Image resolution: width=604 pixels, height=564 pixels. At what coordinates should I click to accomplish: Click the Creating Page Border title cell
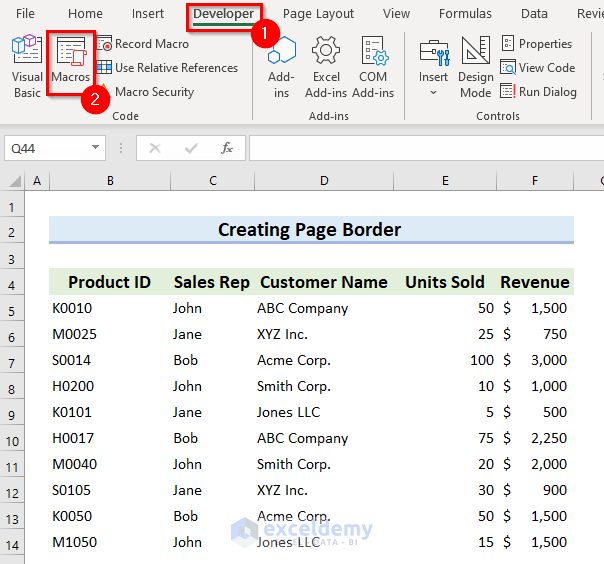[311, 230]
